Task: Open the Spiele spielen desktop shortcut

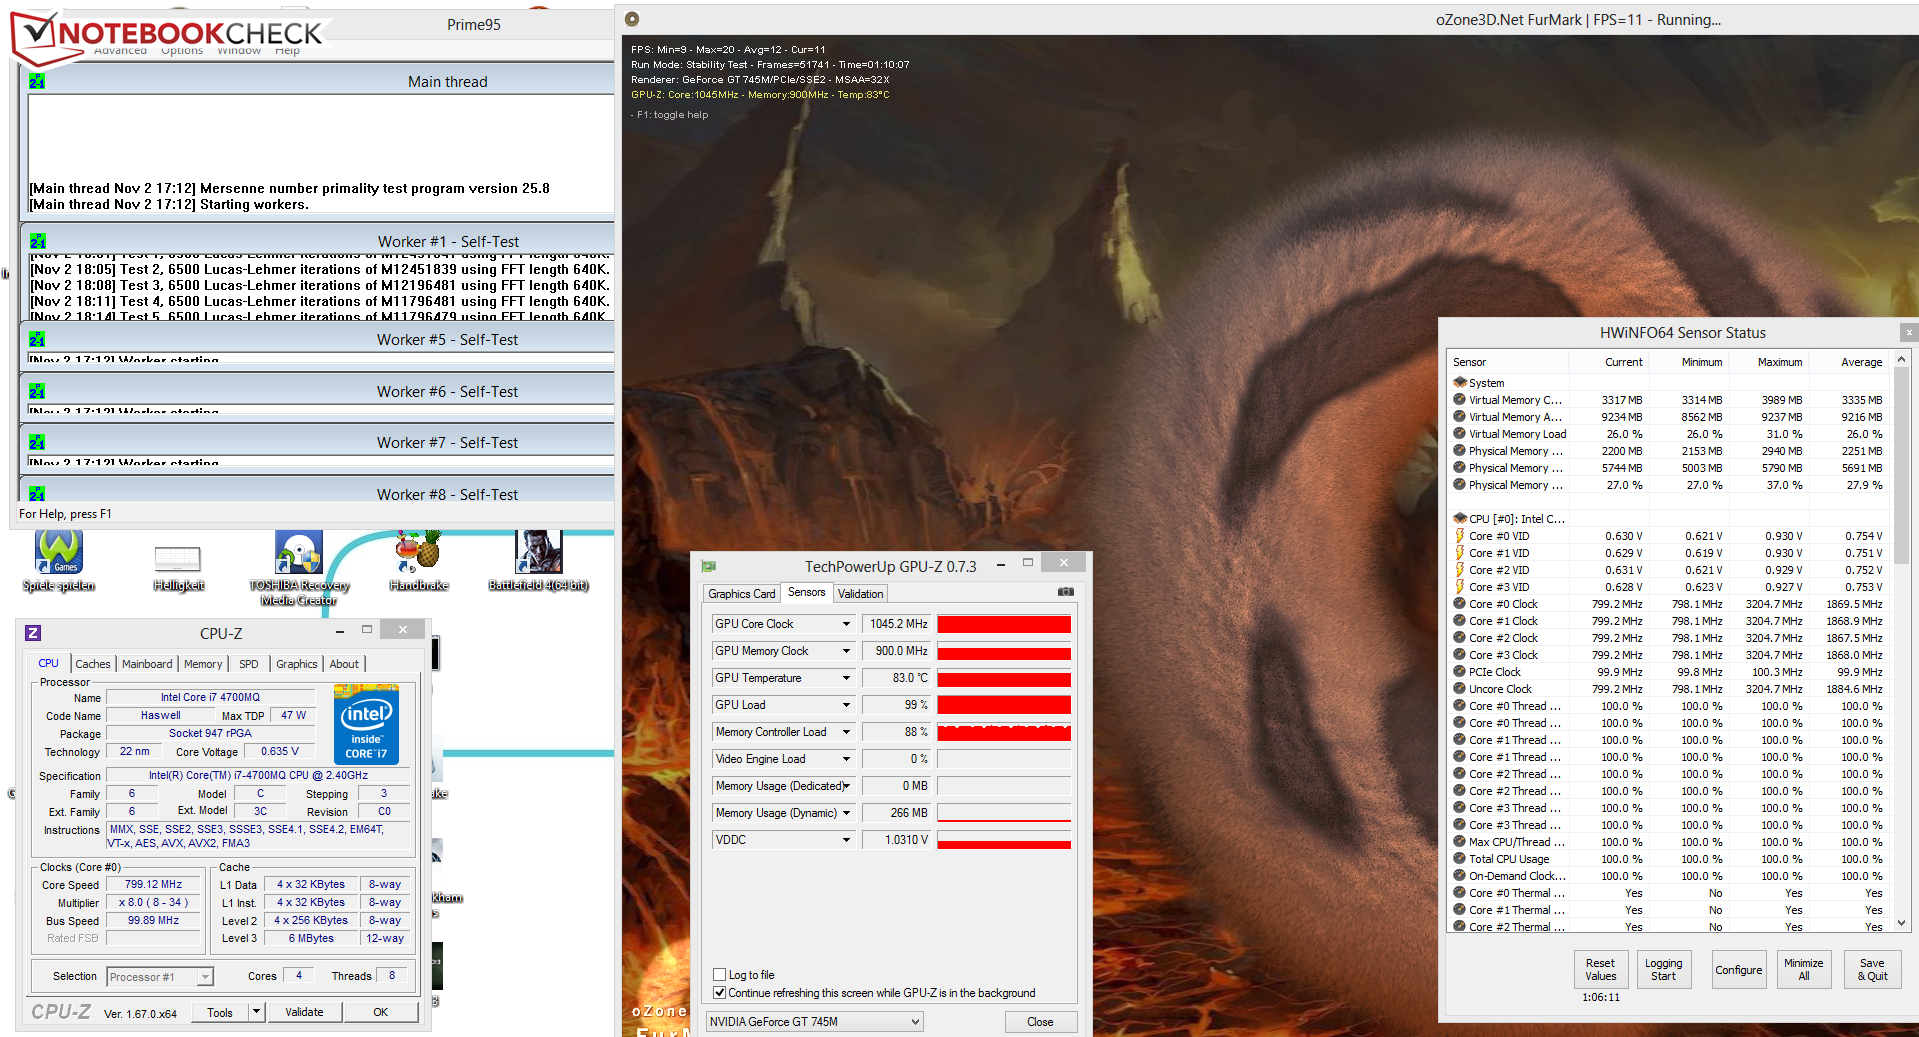Action: 59,561
